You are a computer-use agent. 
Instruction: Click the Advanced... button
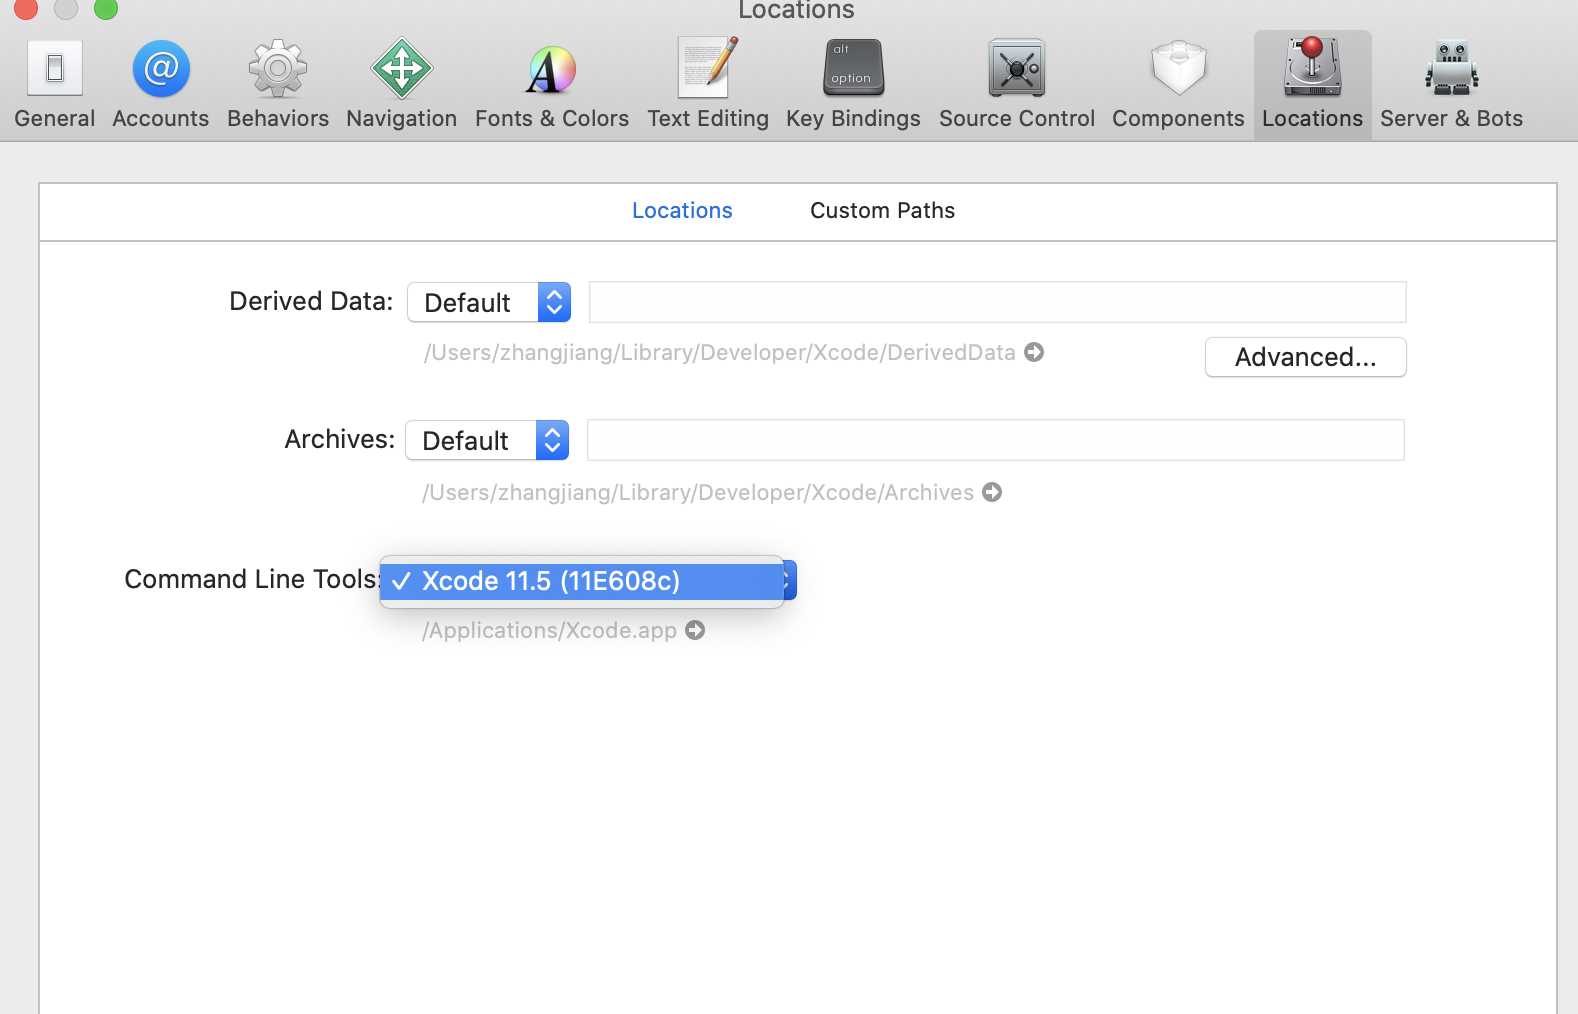(x=1305, y=357)
